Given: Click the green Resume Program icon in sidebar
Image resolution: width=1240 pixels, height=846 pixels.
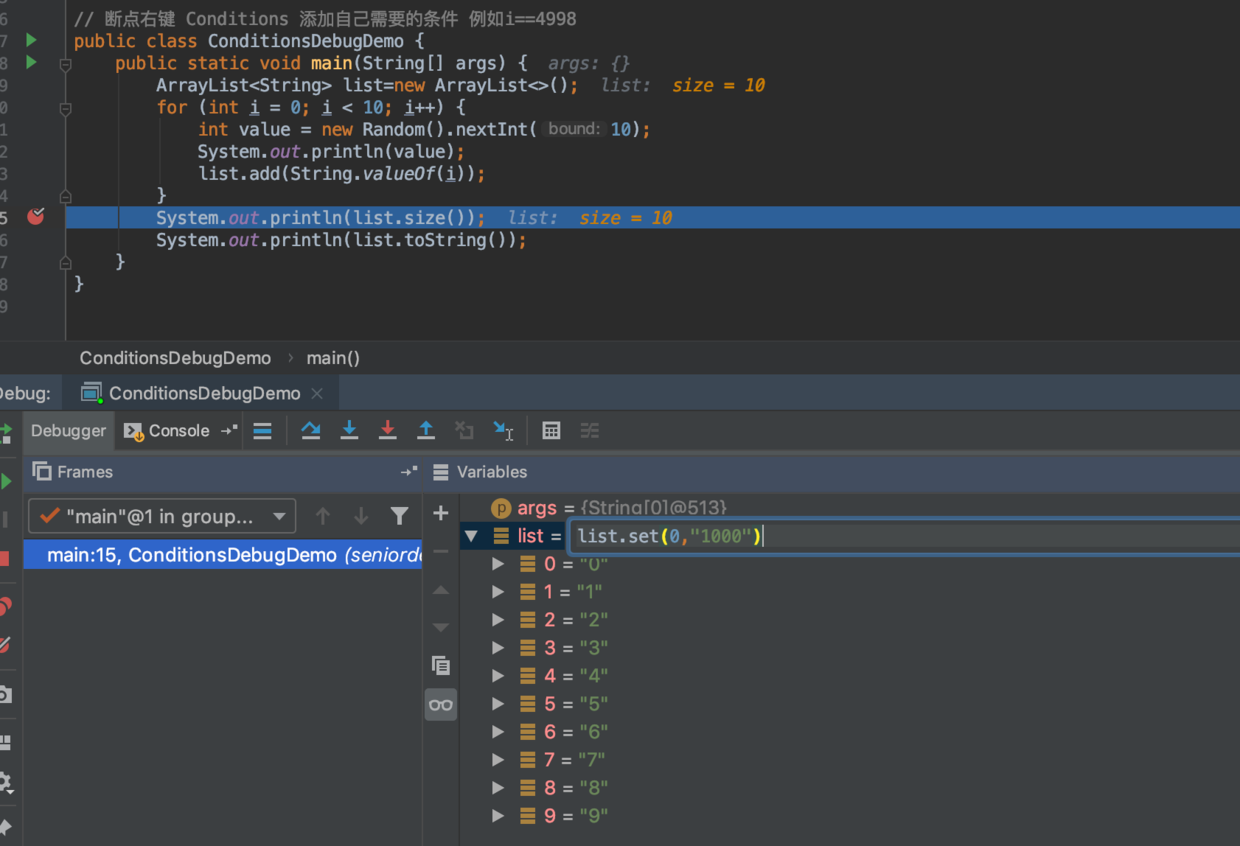Looking at the screenshot, I should point(6,481).
